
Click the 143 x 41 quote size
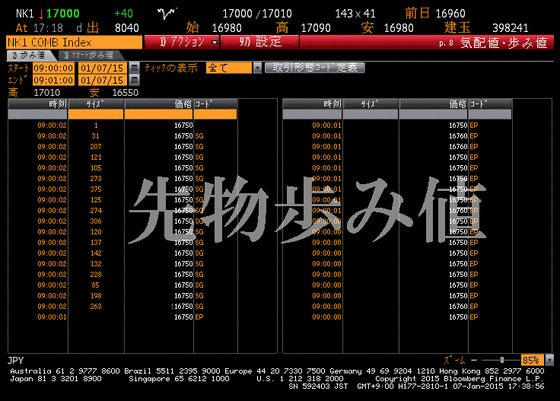(x=355, y=14)
